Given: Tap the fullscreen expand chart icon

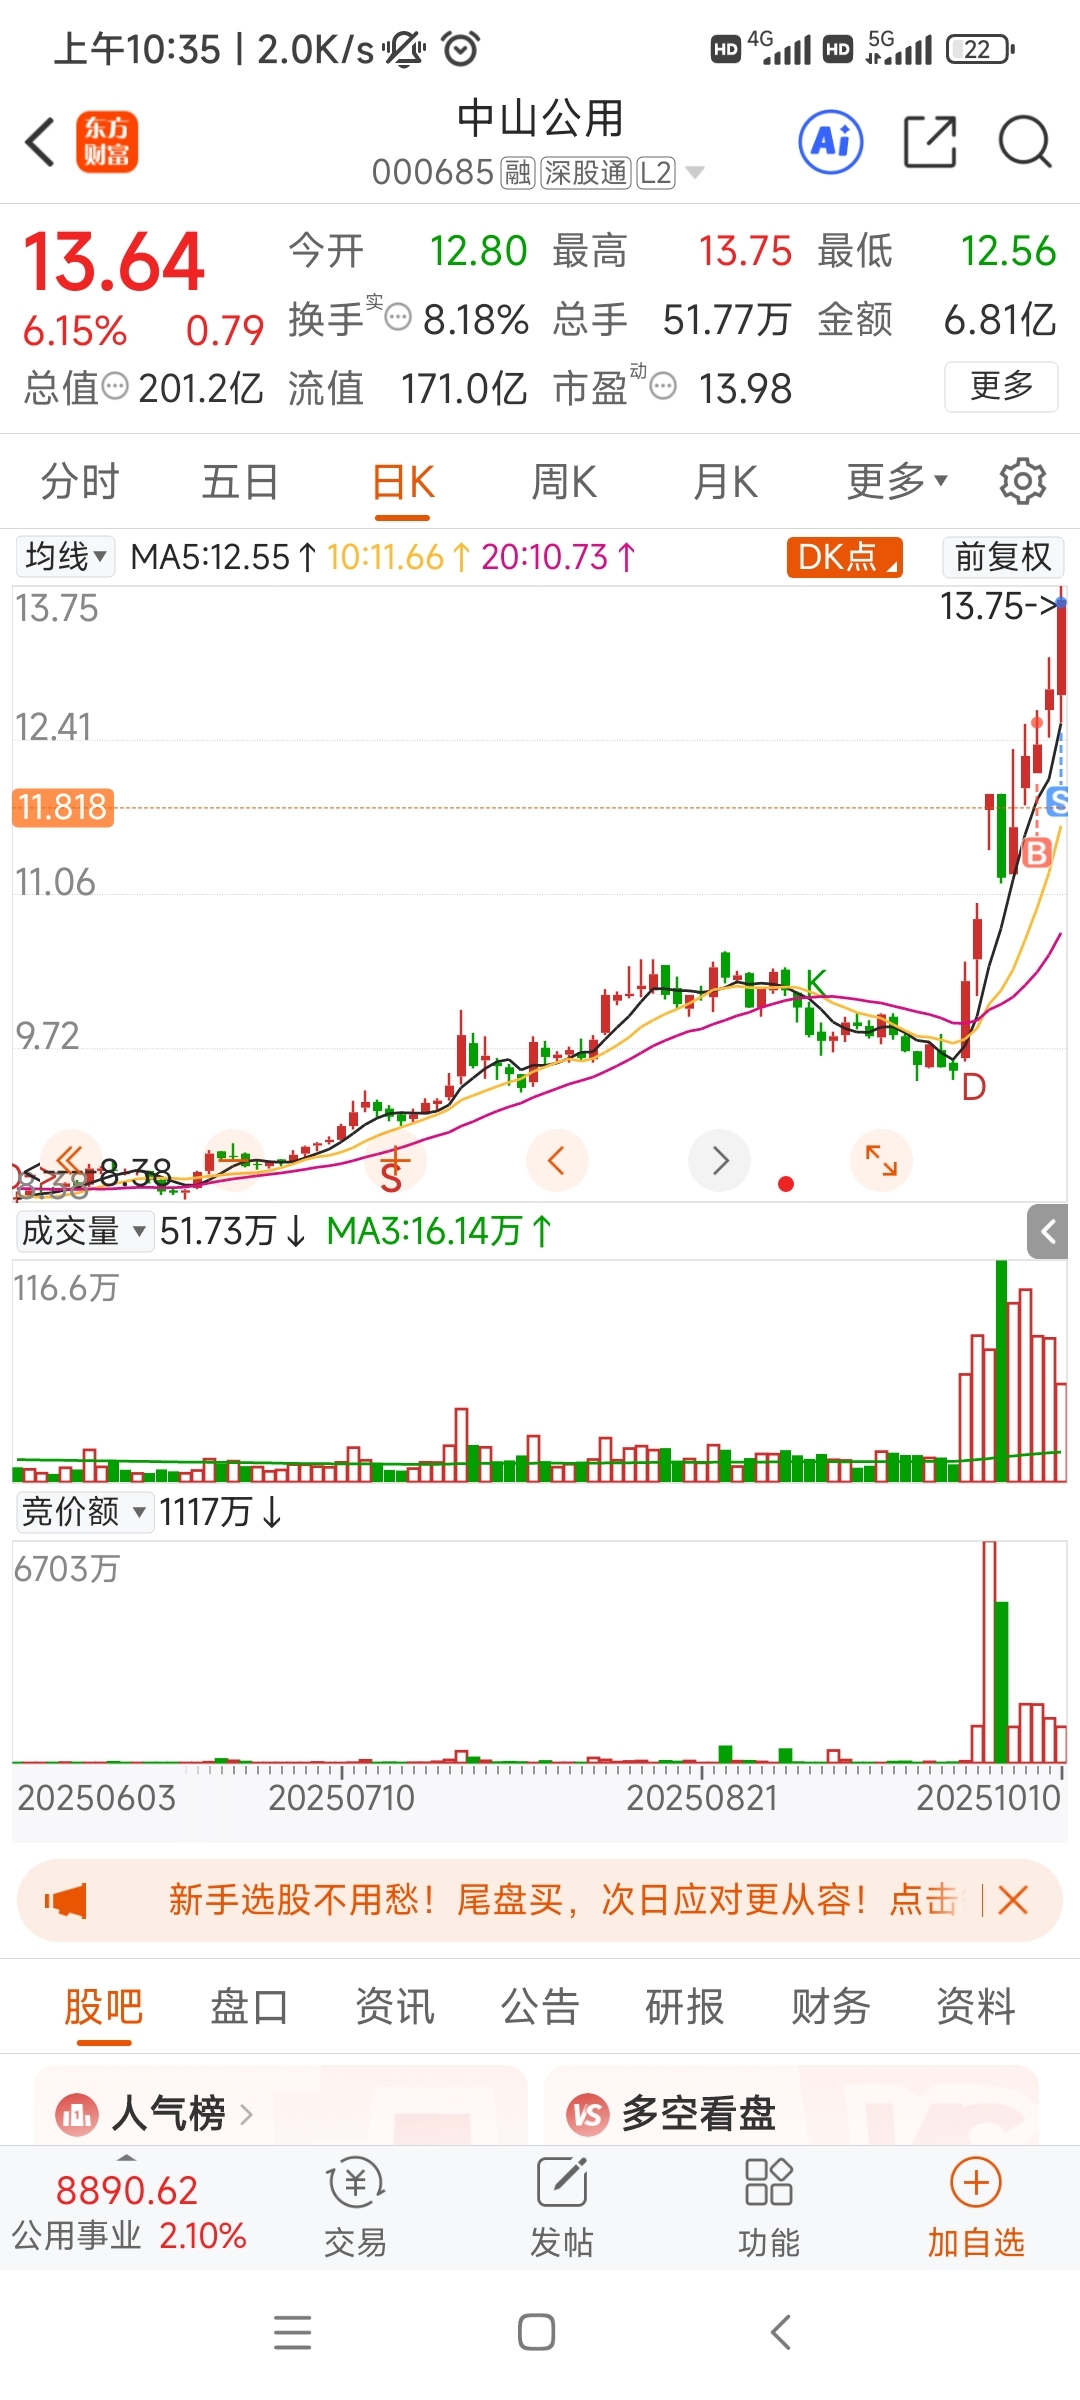Looking at the screenshot, I should 881,1160.
